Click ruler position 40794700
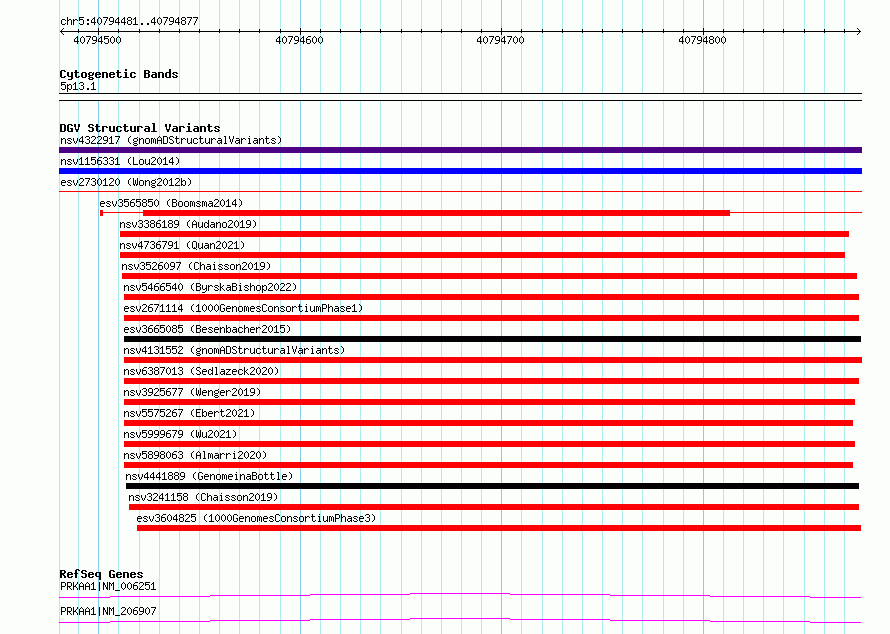Image resolution: width=890 pixels, height=634 pixels. coord(501,40)
